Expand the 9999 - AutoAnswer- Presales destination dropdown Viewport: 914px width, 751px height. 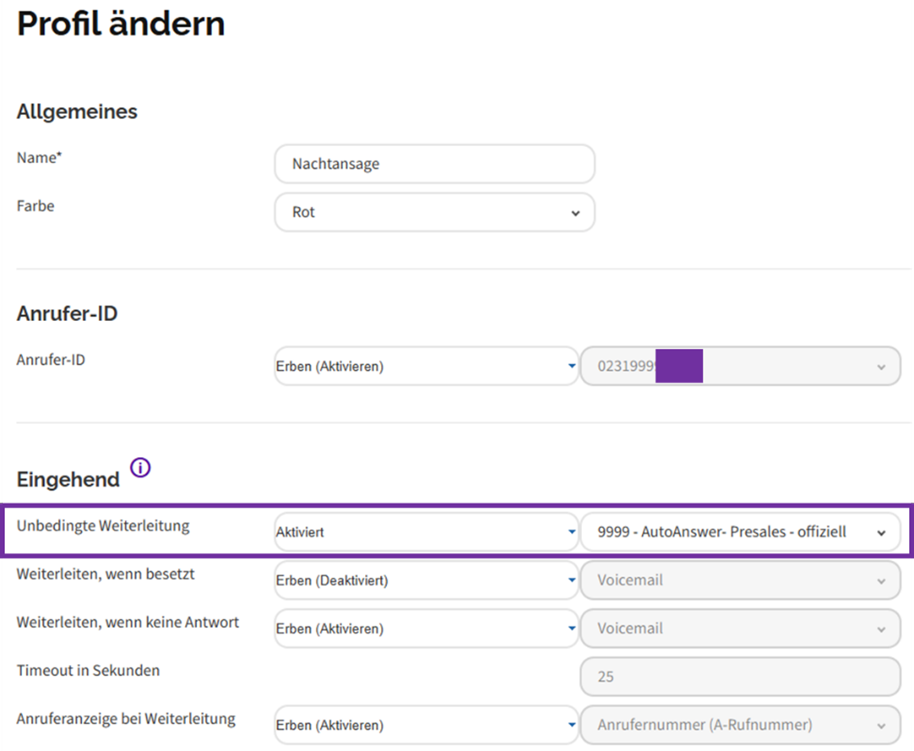pyautogui.click(x=740, y=532)
